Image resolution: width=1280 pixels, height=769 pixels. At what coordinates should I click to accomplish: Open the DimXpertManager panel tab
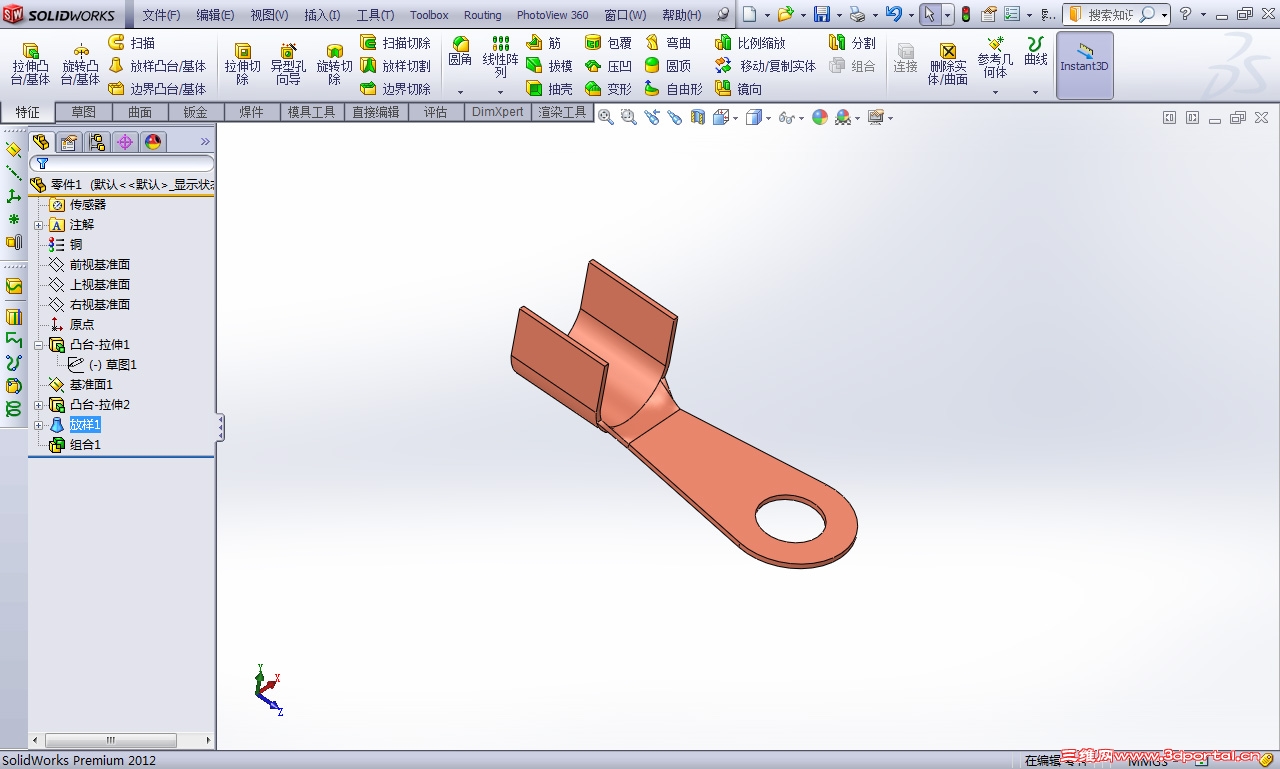point(125,142)
